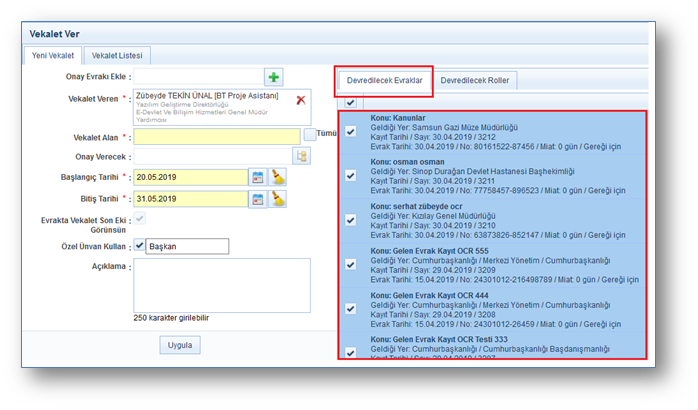Screen dimensions: 698x410
Task: Toggle select-all checkbox above document list
Action: coord(350,103)
